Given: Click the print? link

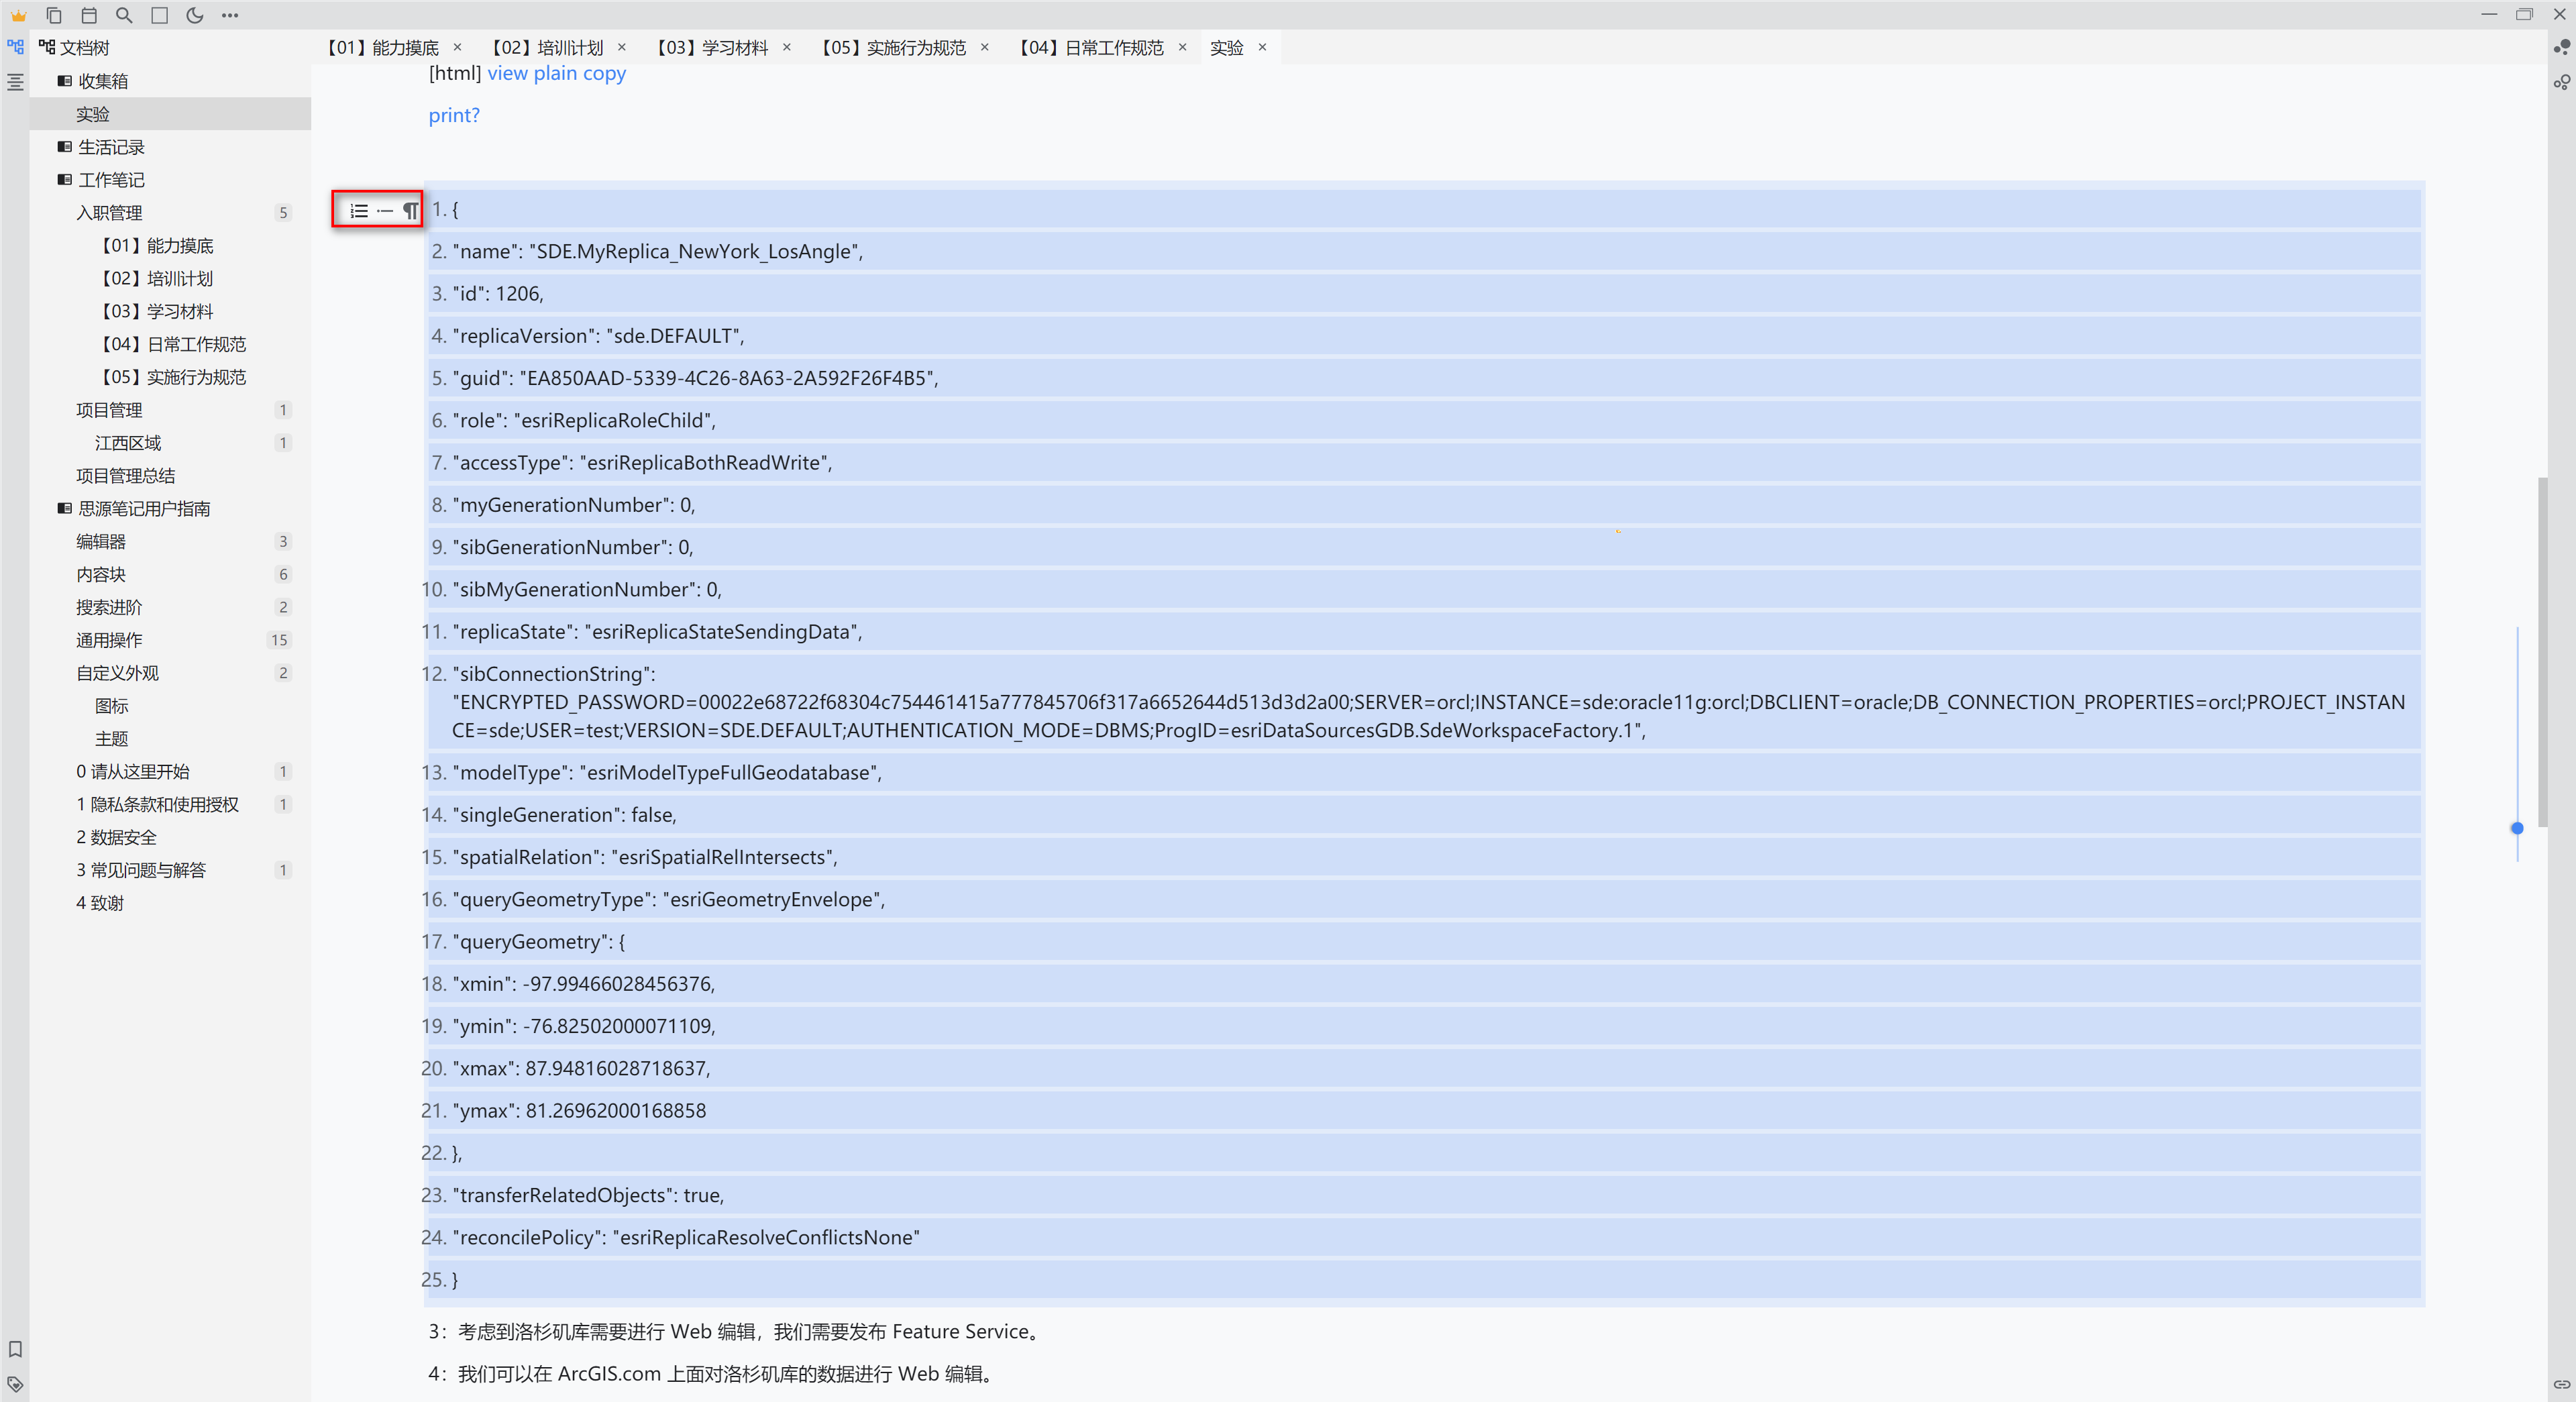Looking at the screenshot, I should coord(454,115).
